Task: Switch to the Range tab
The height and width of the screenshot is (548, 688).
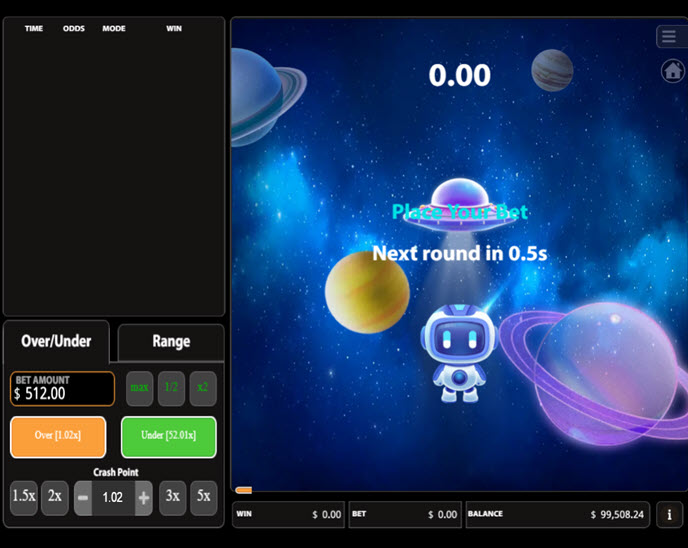Action: pos(171,341)
